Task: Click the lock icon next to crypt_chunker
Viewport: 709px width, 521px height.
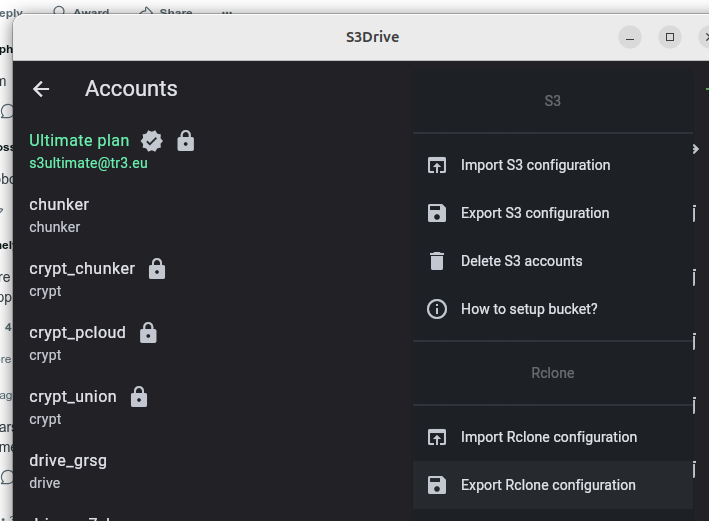Action: point(157,269)
